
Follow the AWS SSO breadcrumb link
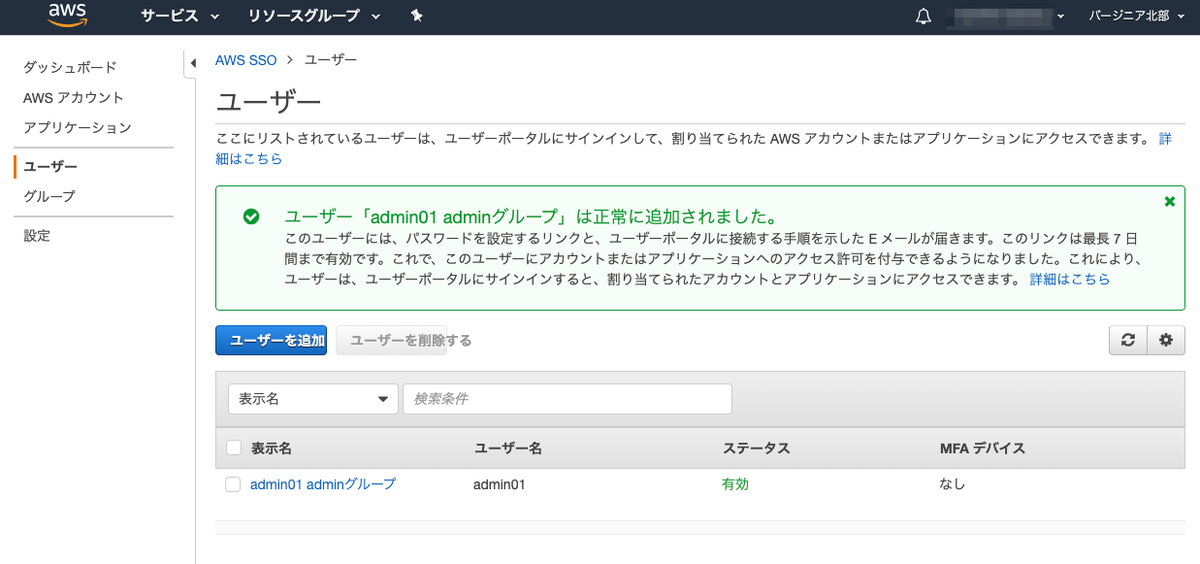click(245, 60)
